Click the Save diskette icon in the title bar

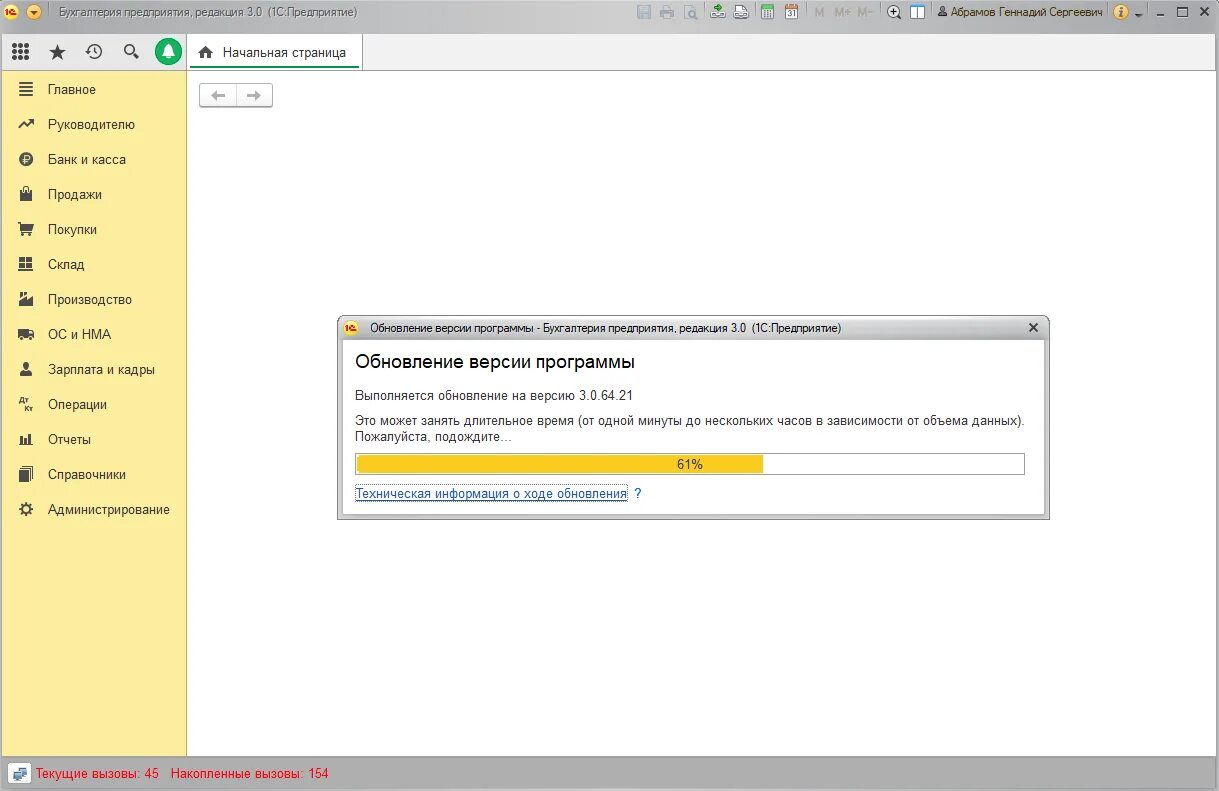coord(643,12)
